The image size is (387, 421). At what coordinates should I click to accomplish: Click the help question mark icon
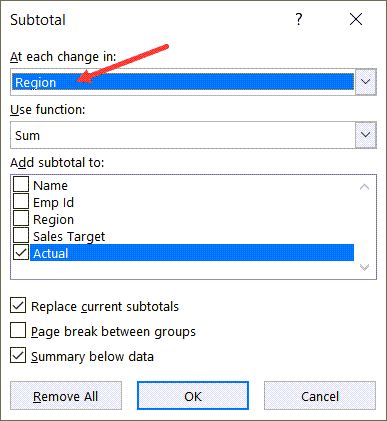[x=299, y=19]
